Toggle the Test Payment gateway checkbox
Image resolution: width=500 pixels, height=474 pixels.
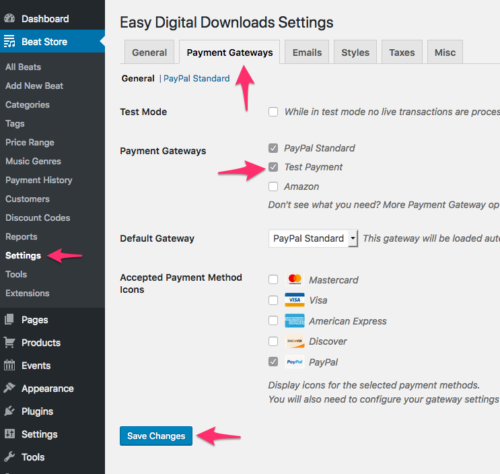[273, 167]
